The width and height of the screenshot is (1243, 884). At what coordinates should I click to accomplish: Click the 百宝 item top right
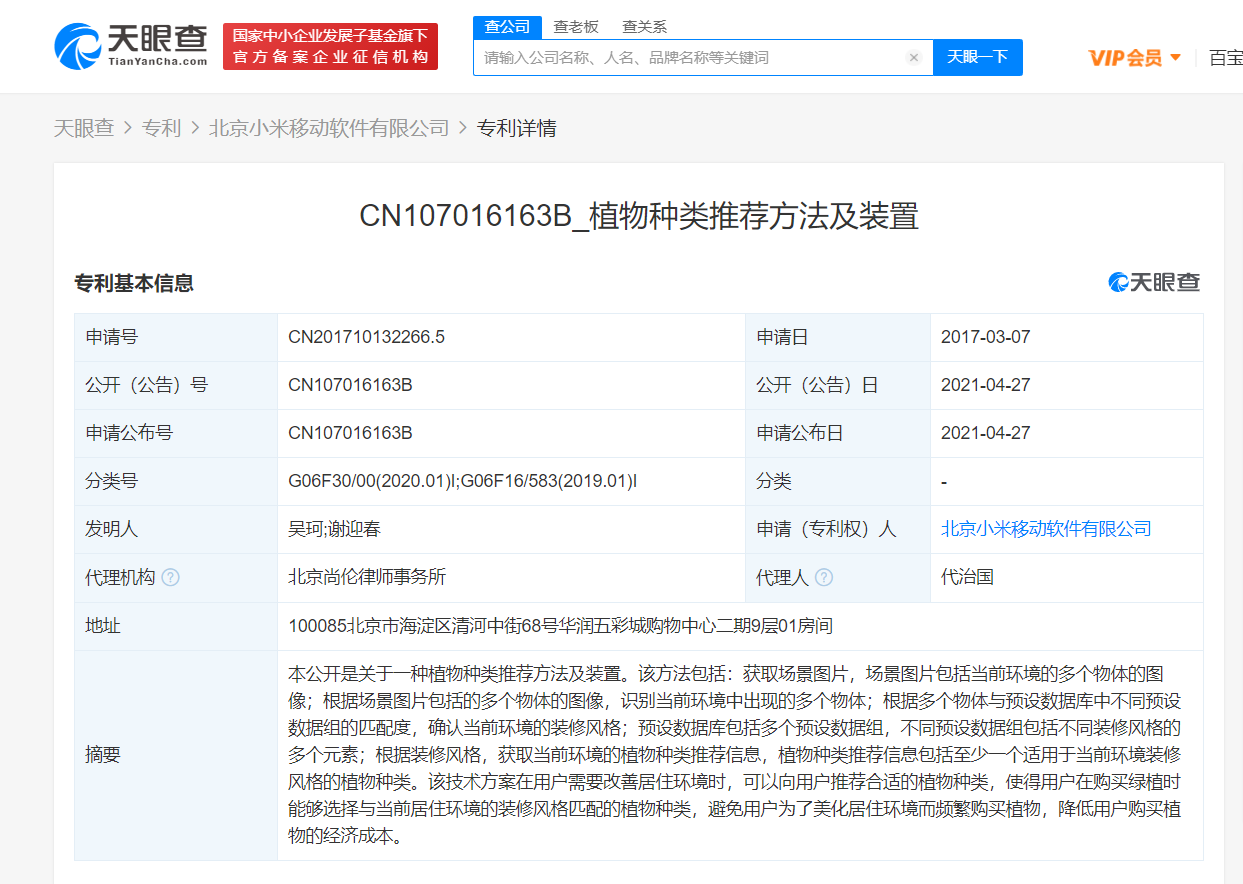pyautogui.click(x=1227, y=57)
